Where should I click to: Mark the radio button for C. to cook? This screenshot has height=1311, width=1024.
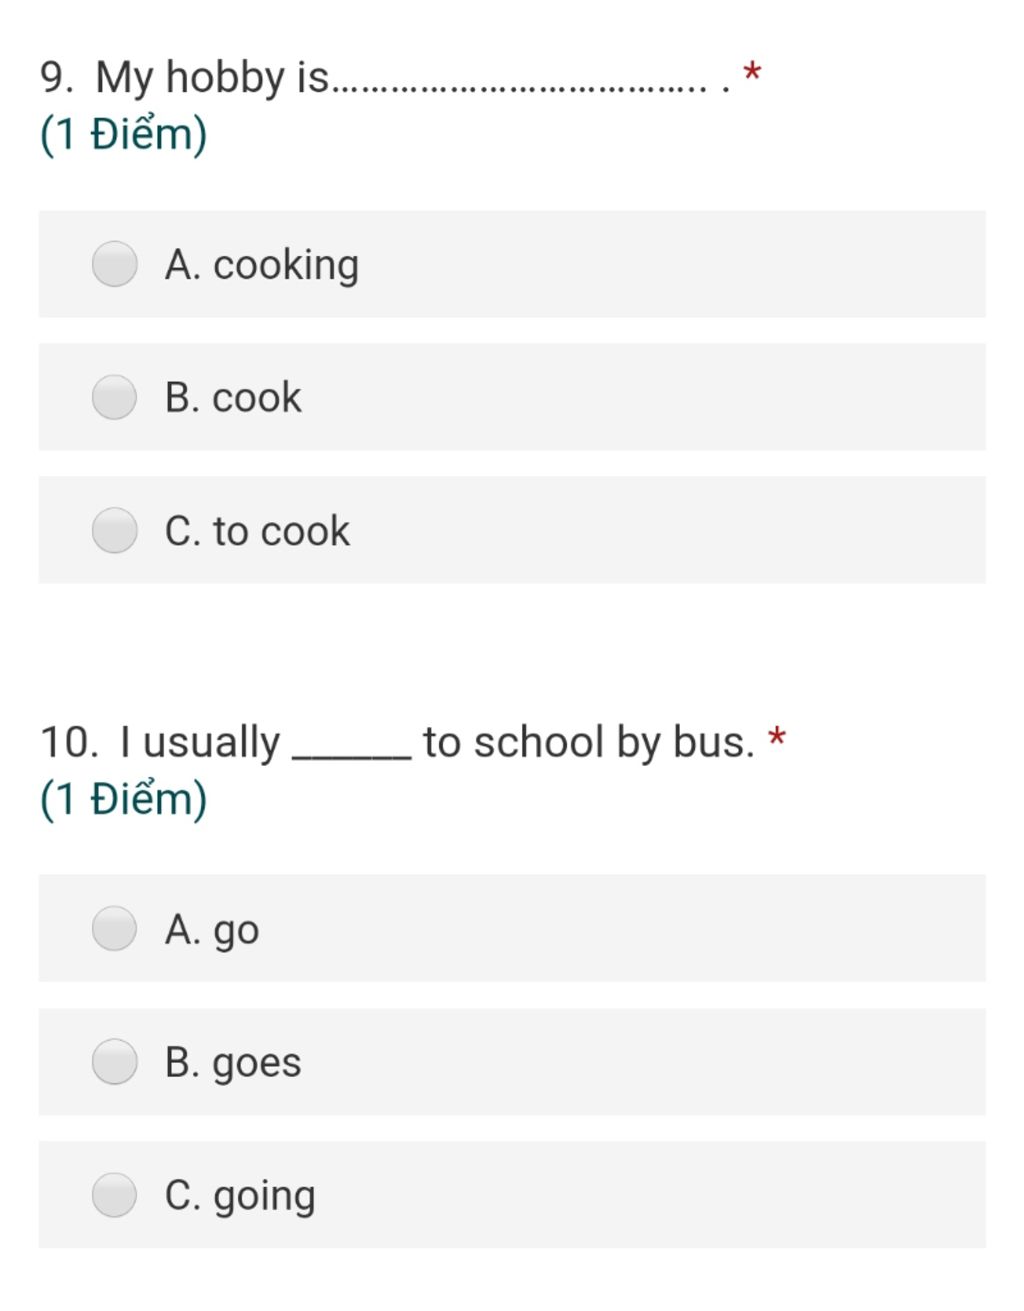point(115,530)
